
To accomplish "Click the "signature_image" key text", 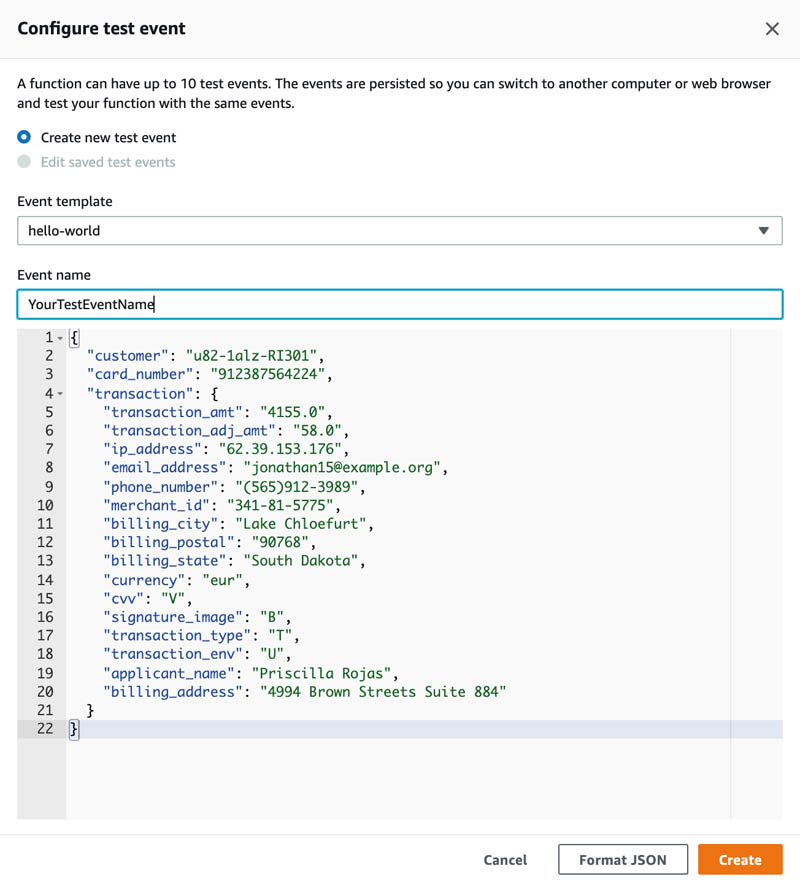I will click(173, 618).
